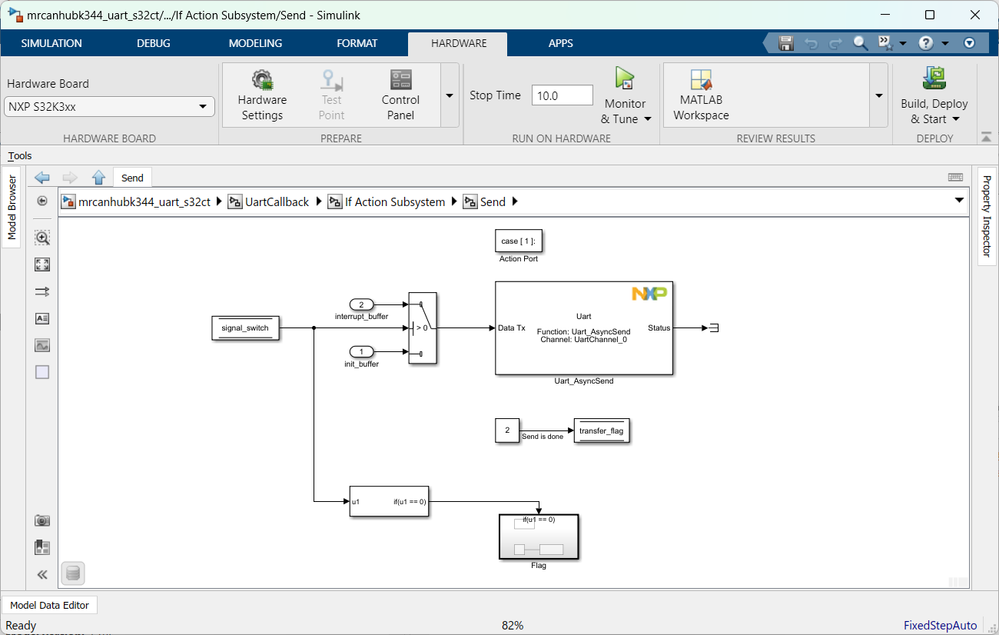Select the If block with u1 == 0
This screenshot has height=635, width=999.
pos(389,501)
